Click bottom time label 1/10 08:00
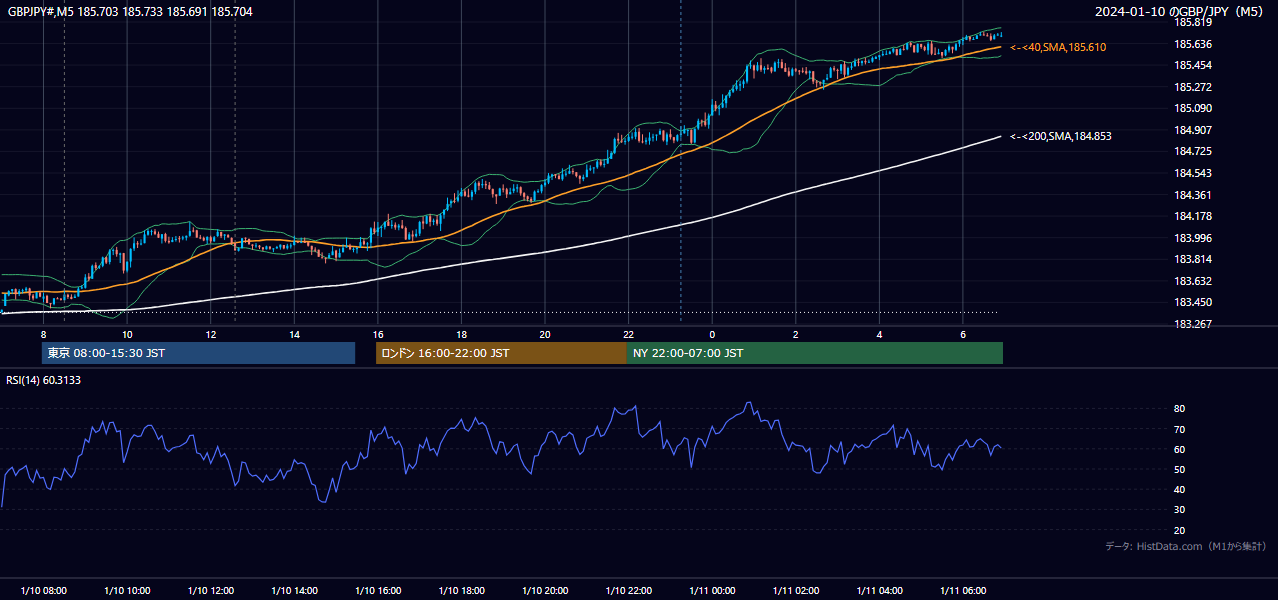Viewport: 1278px width, 600px height. coord(43,591)
